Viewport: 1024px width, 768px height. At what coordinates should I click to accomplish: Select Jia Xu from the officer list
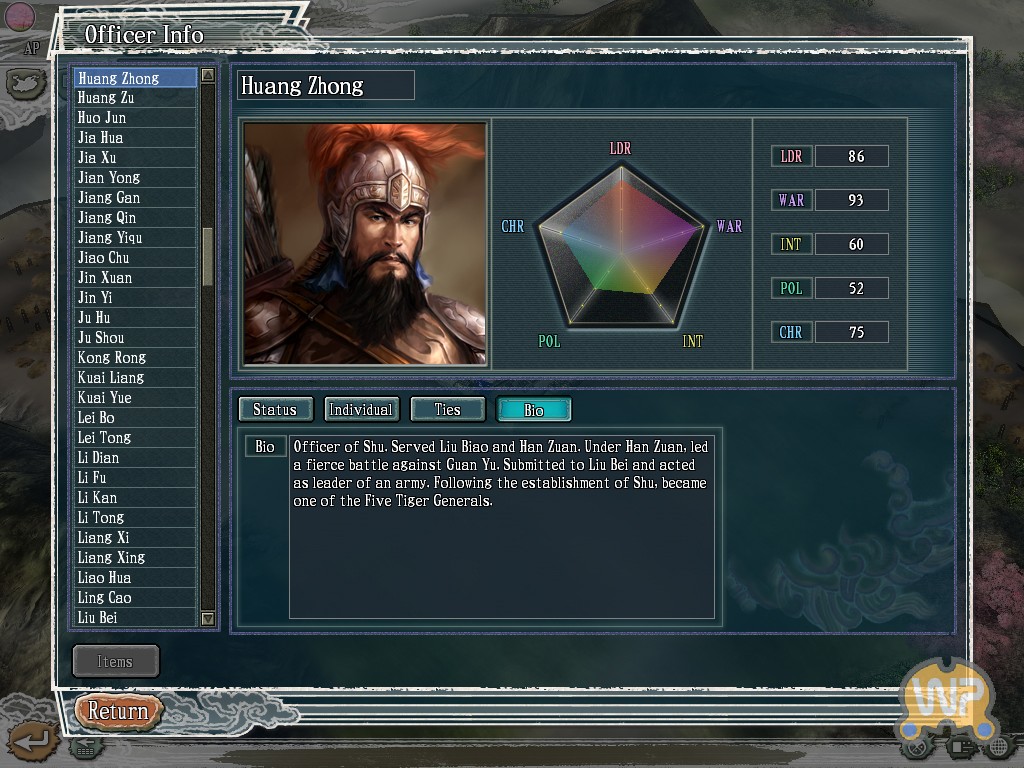point(135,157)
